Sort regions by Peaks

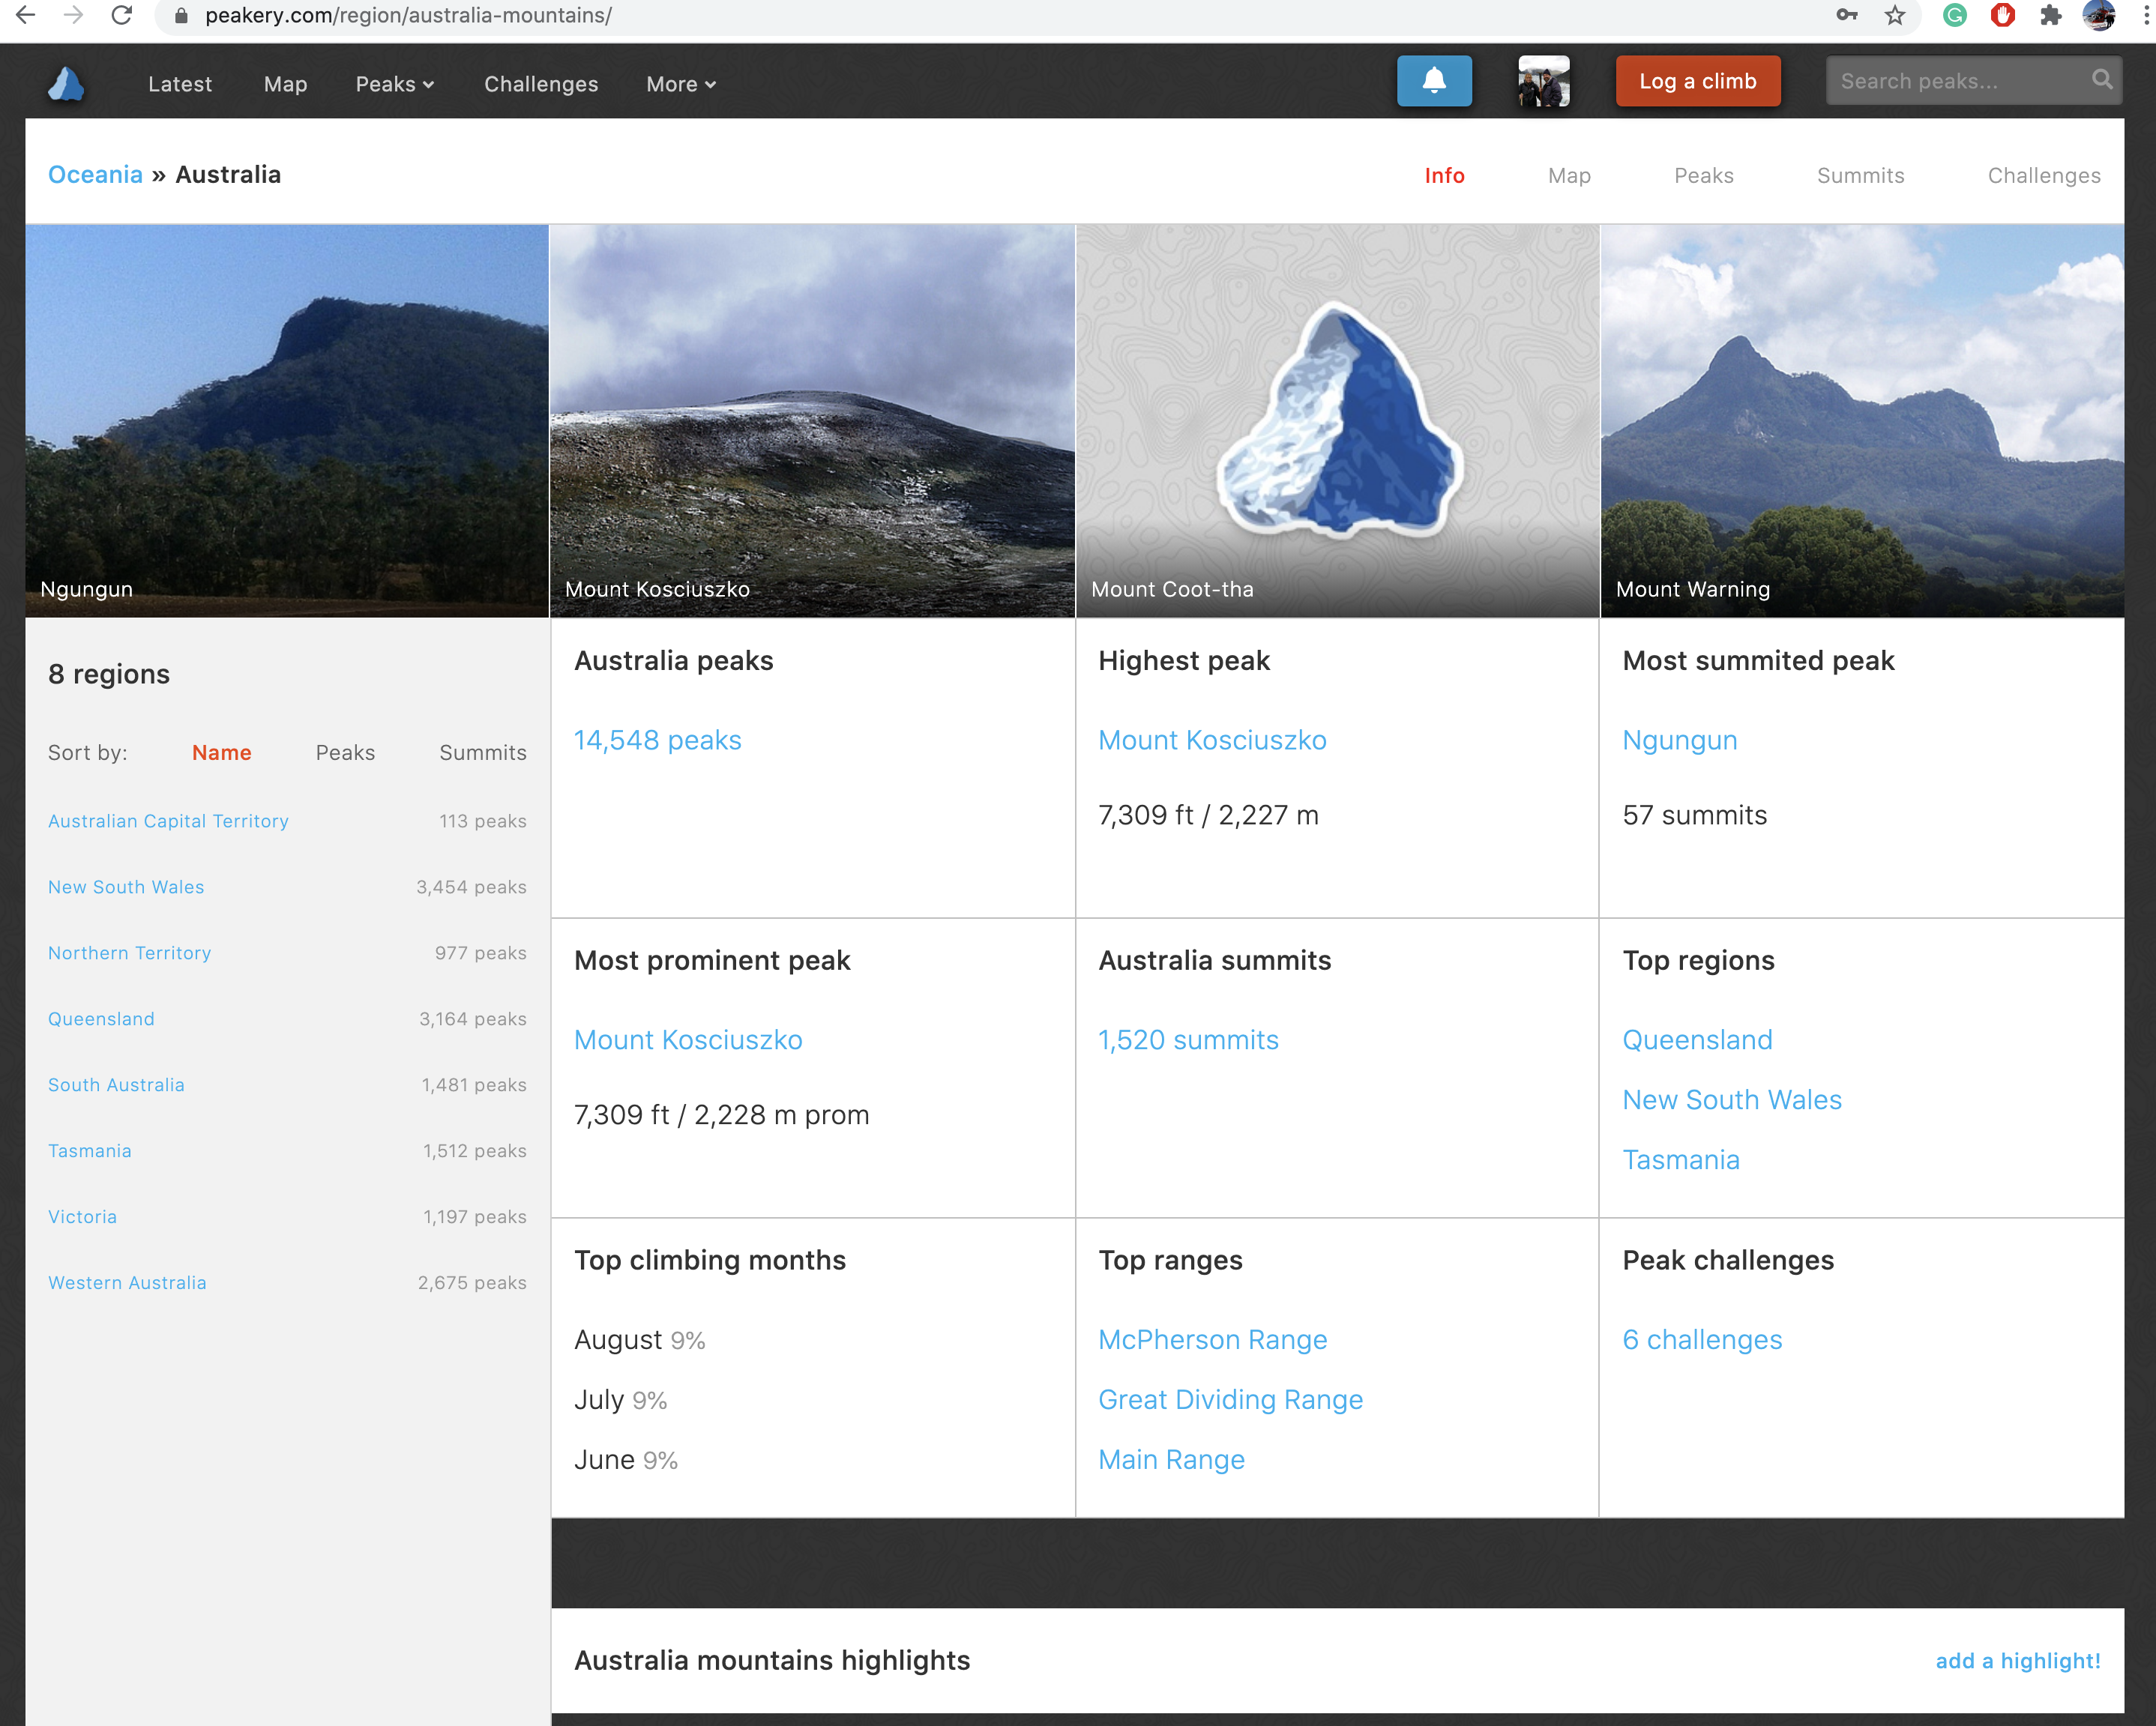click(345, 752)
